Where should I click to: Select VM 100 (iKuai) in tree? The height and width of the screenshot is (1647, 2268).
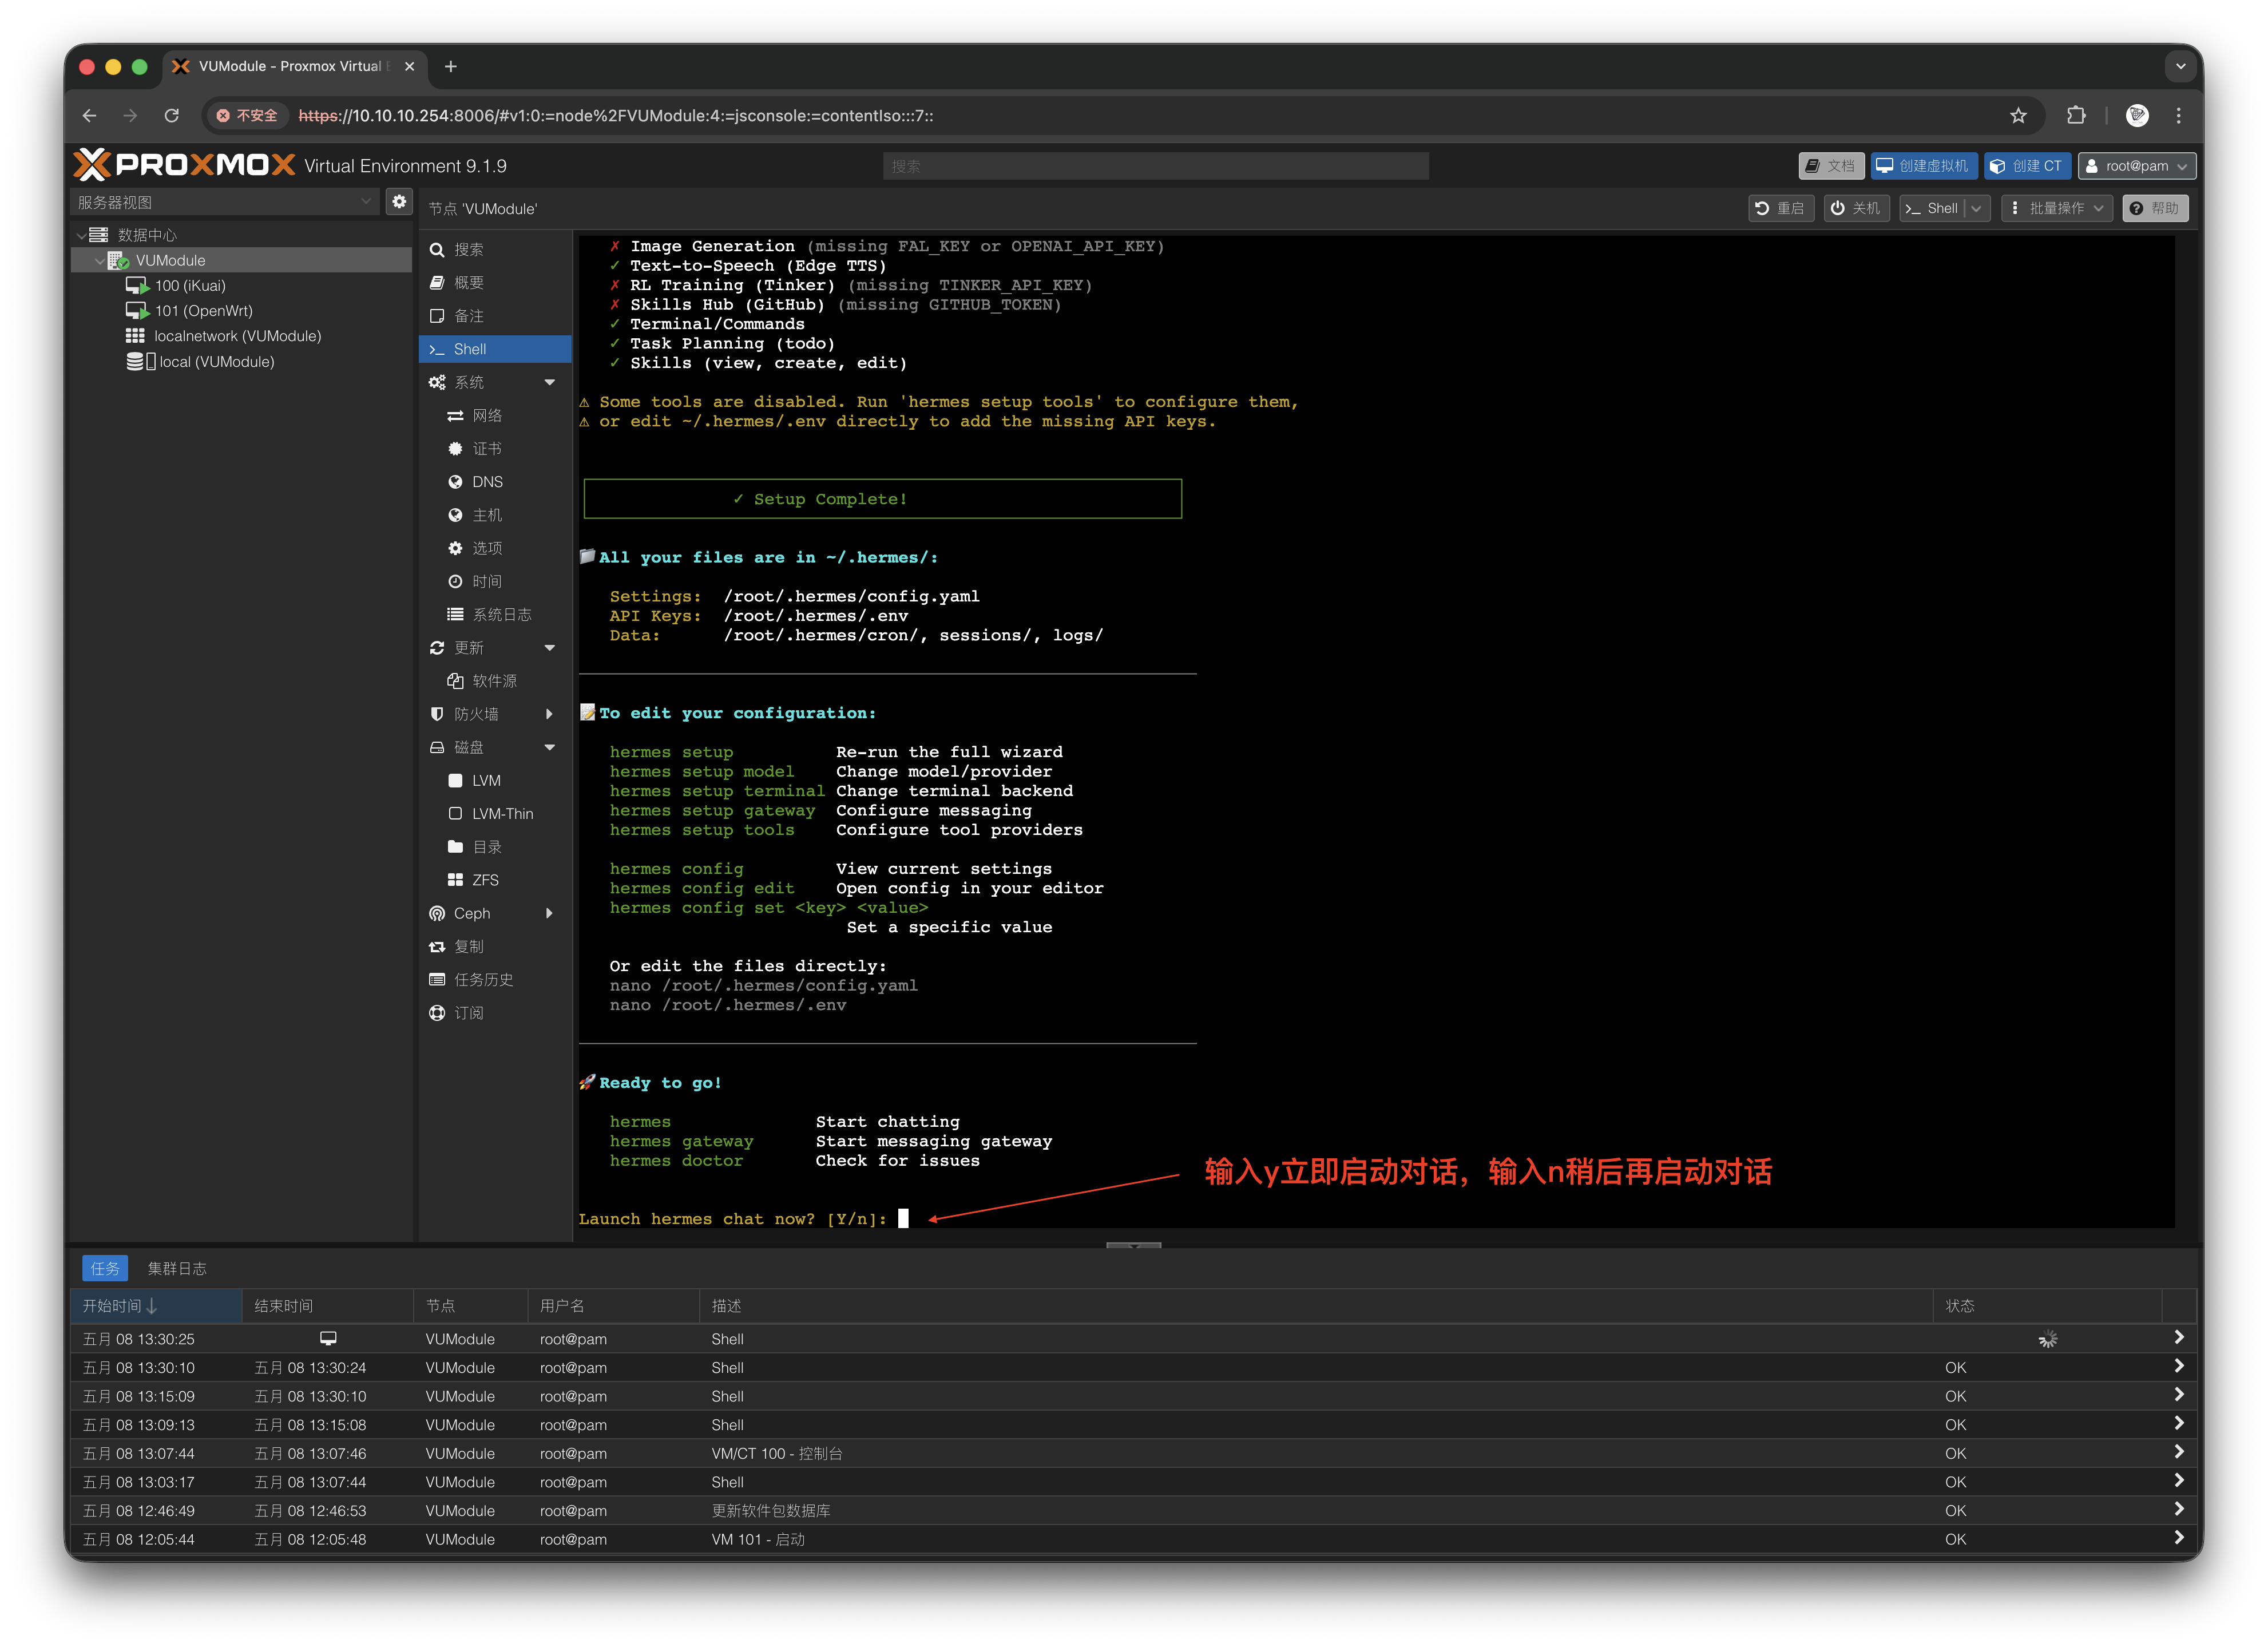[x=189, y=286]
